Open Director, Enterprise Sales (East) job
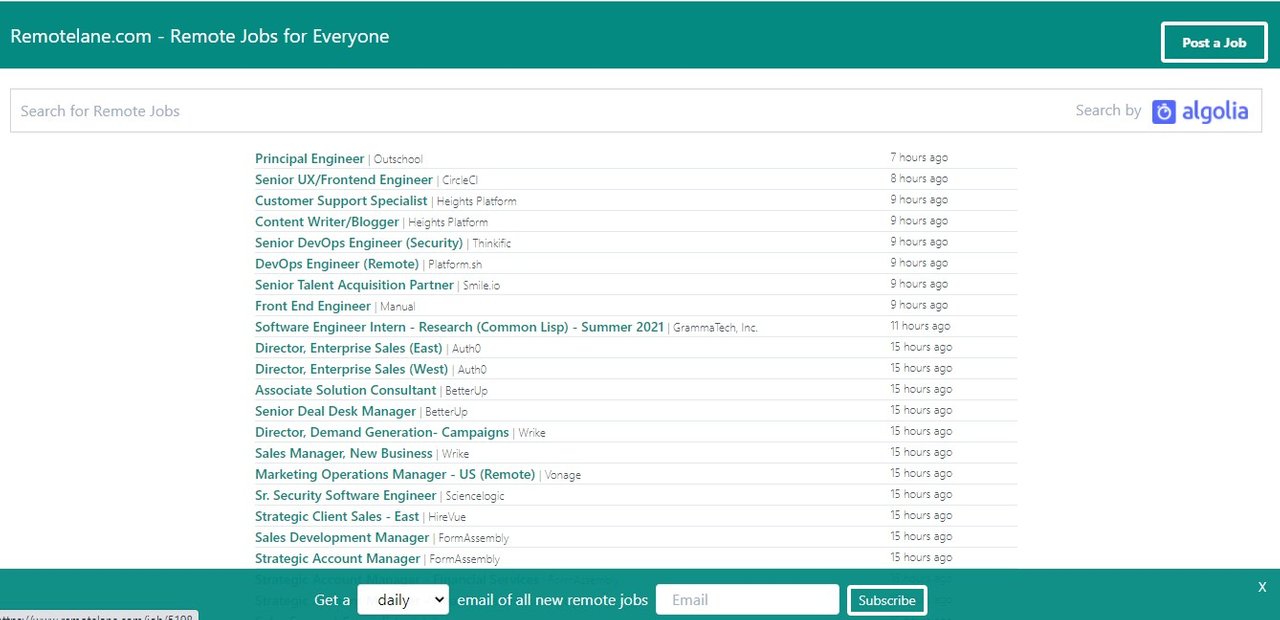 348,348
